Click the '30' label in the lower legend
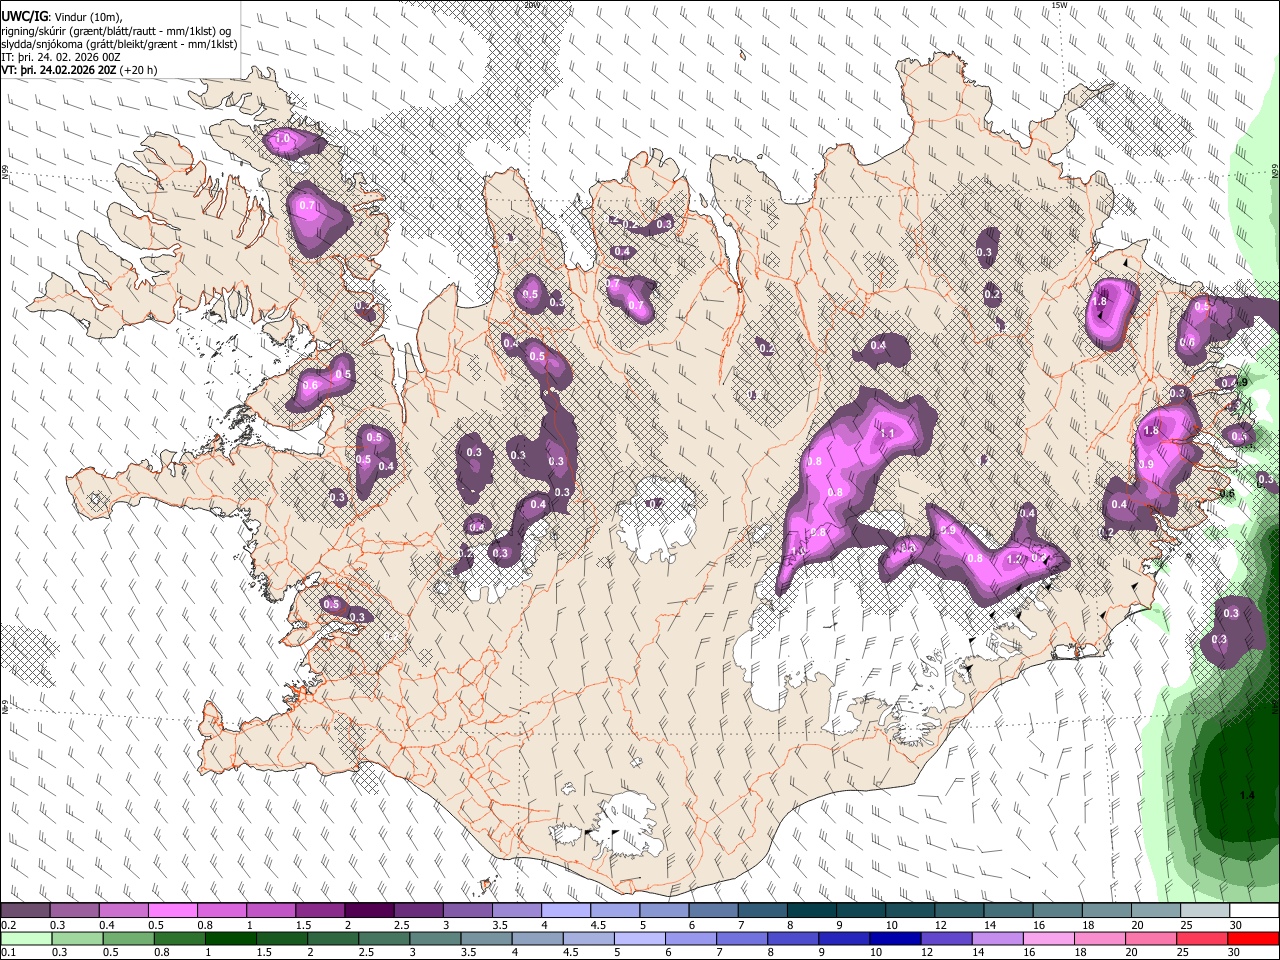The width and height of the screenshot is (1280, 960). pos(1236,952)
